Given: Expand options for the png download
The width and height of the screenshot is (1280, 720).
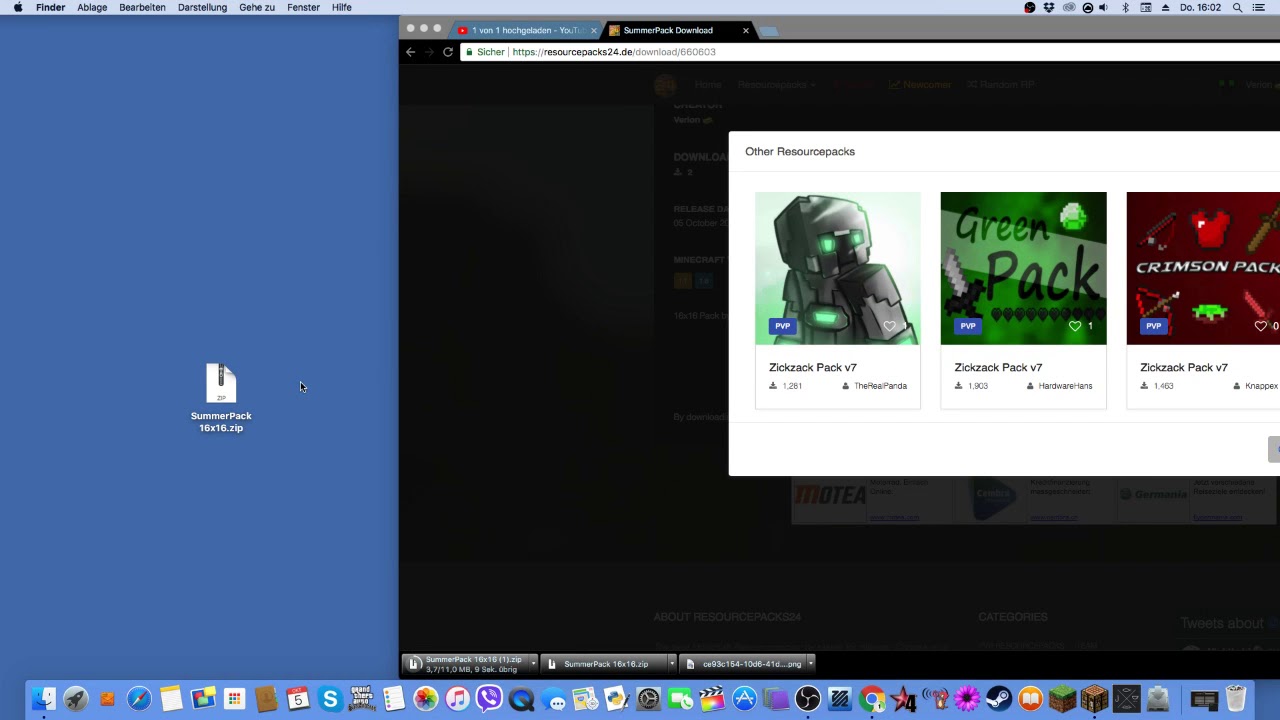Looking at the screenshot, I should (810, 664).
